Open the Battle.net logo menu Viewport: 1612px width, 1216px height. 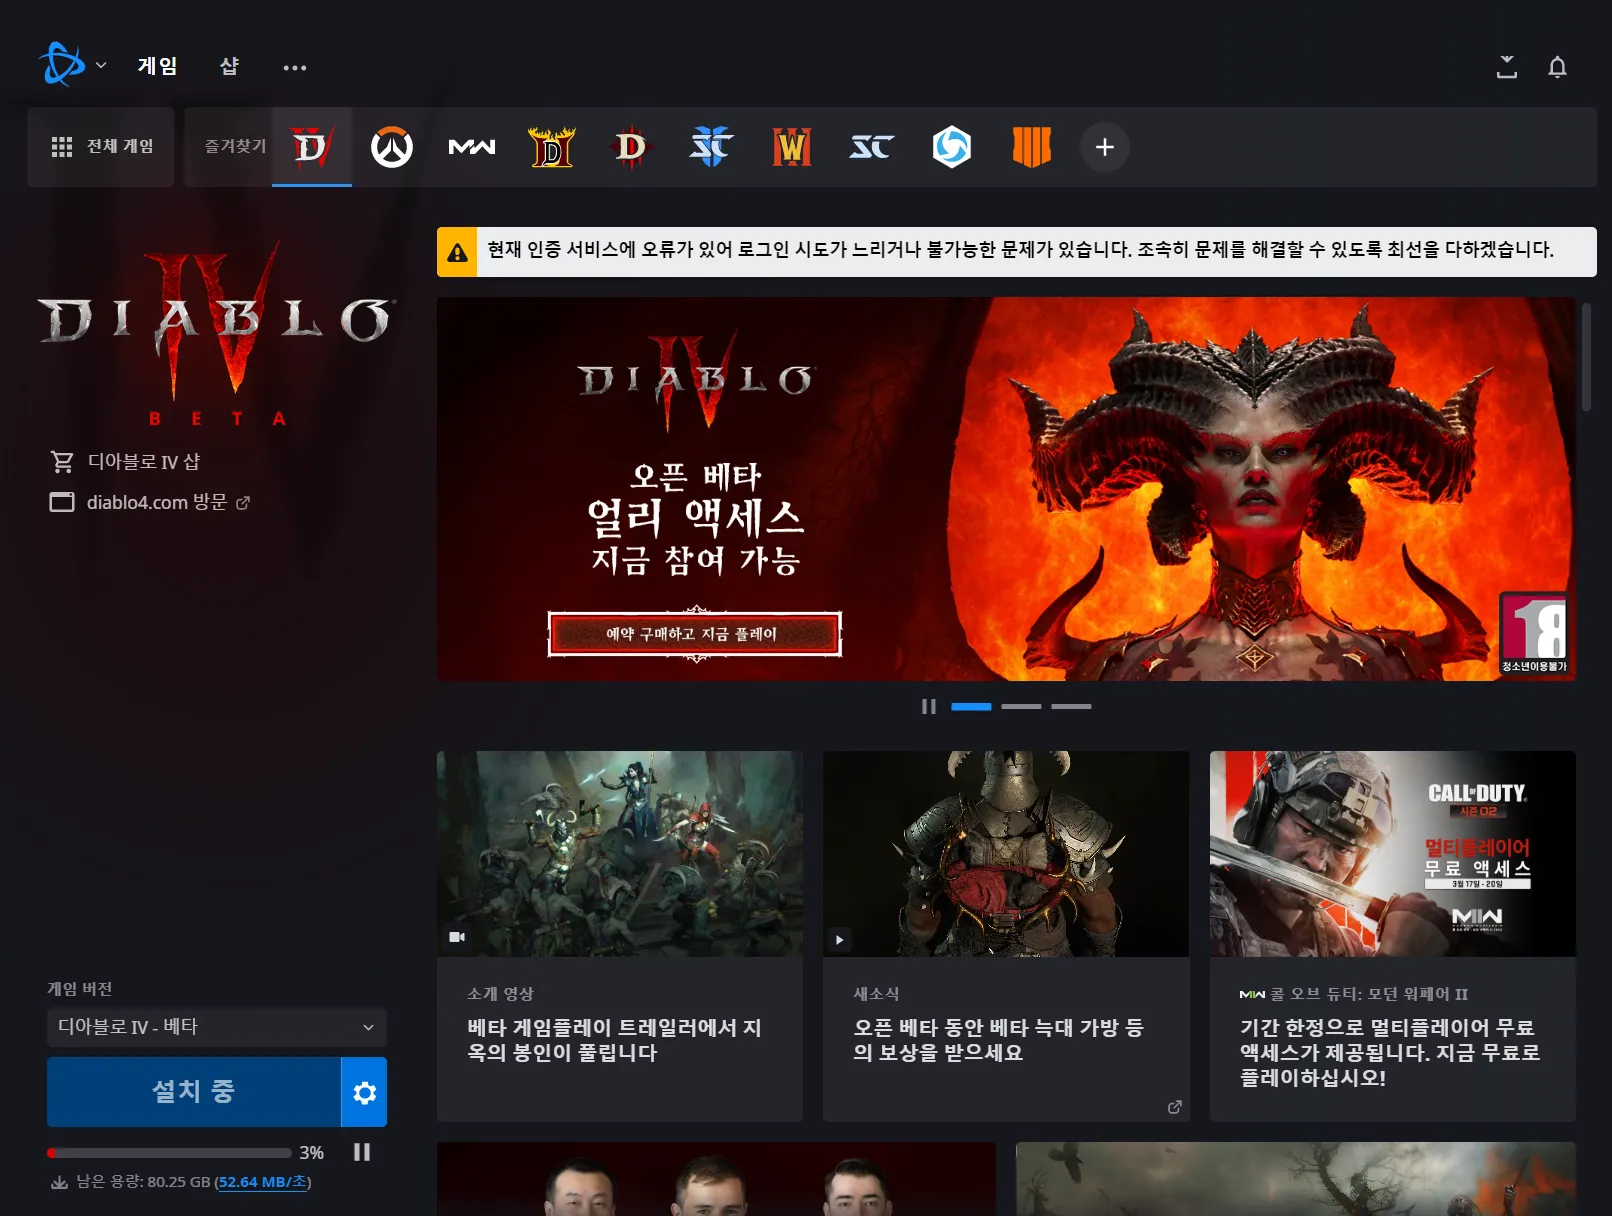tap(72, 65)
